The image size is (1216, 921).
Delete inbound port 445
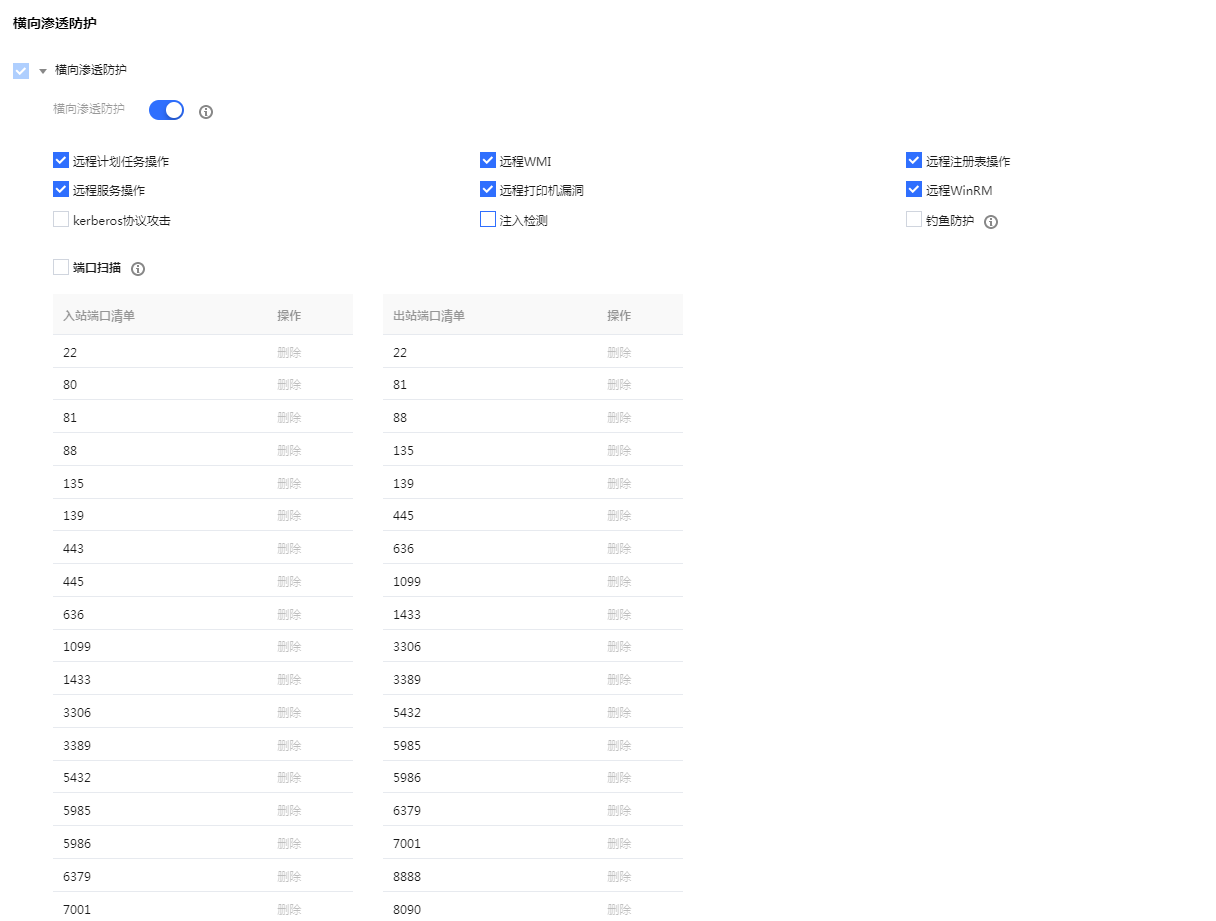click(x=289, y=582)
